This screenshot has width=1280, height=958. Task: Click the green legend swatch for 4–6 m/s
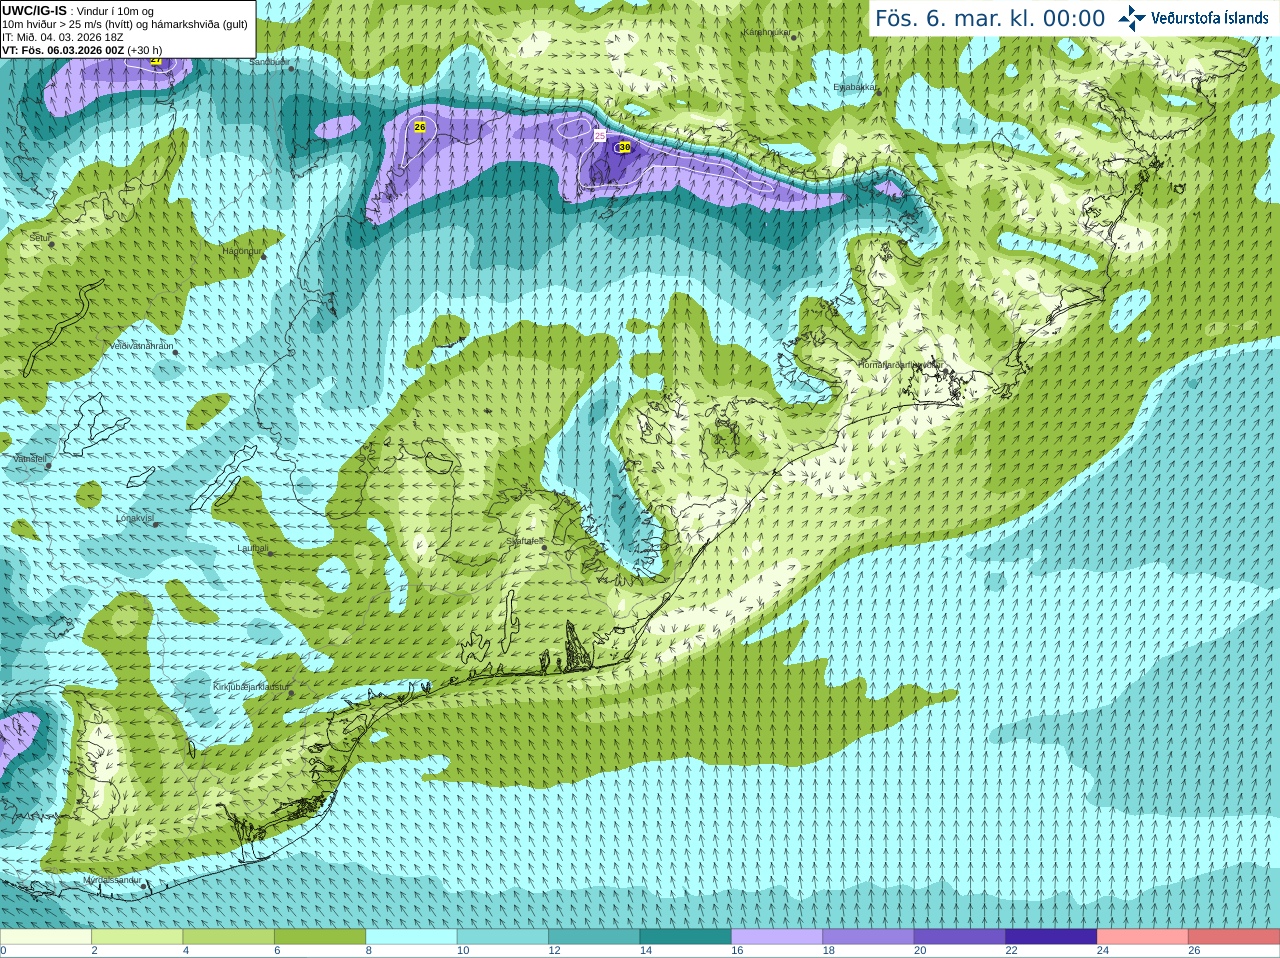(228, 937)
